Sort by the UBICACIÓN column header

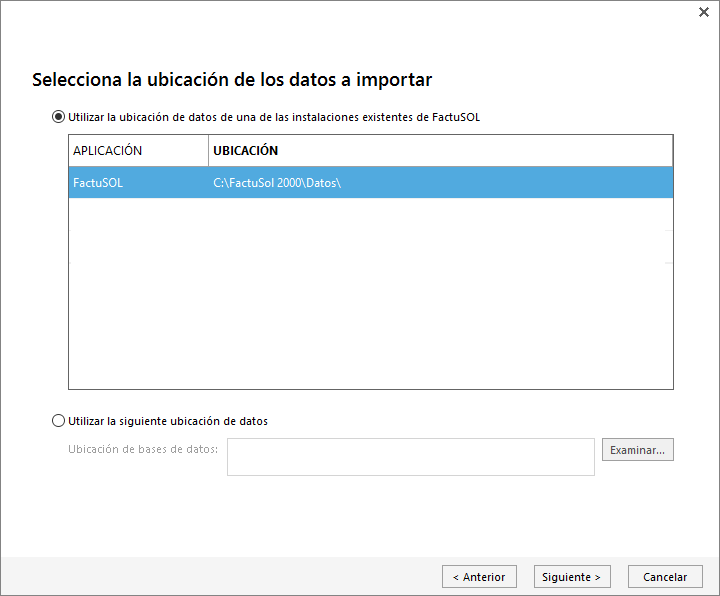[x=246, y=151]
